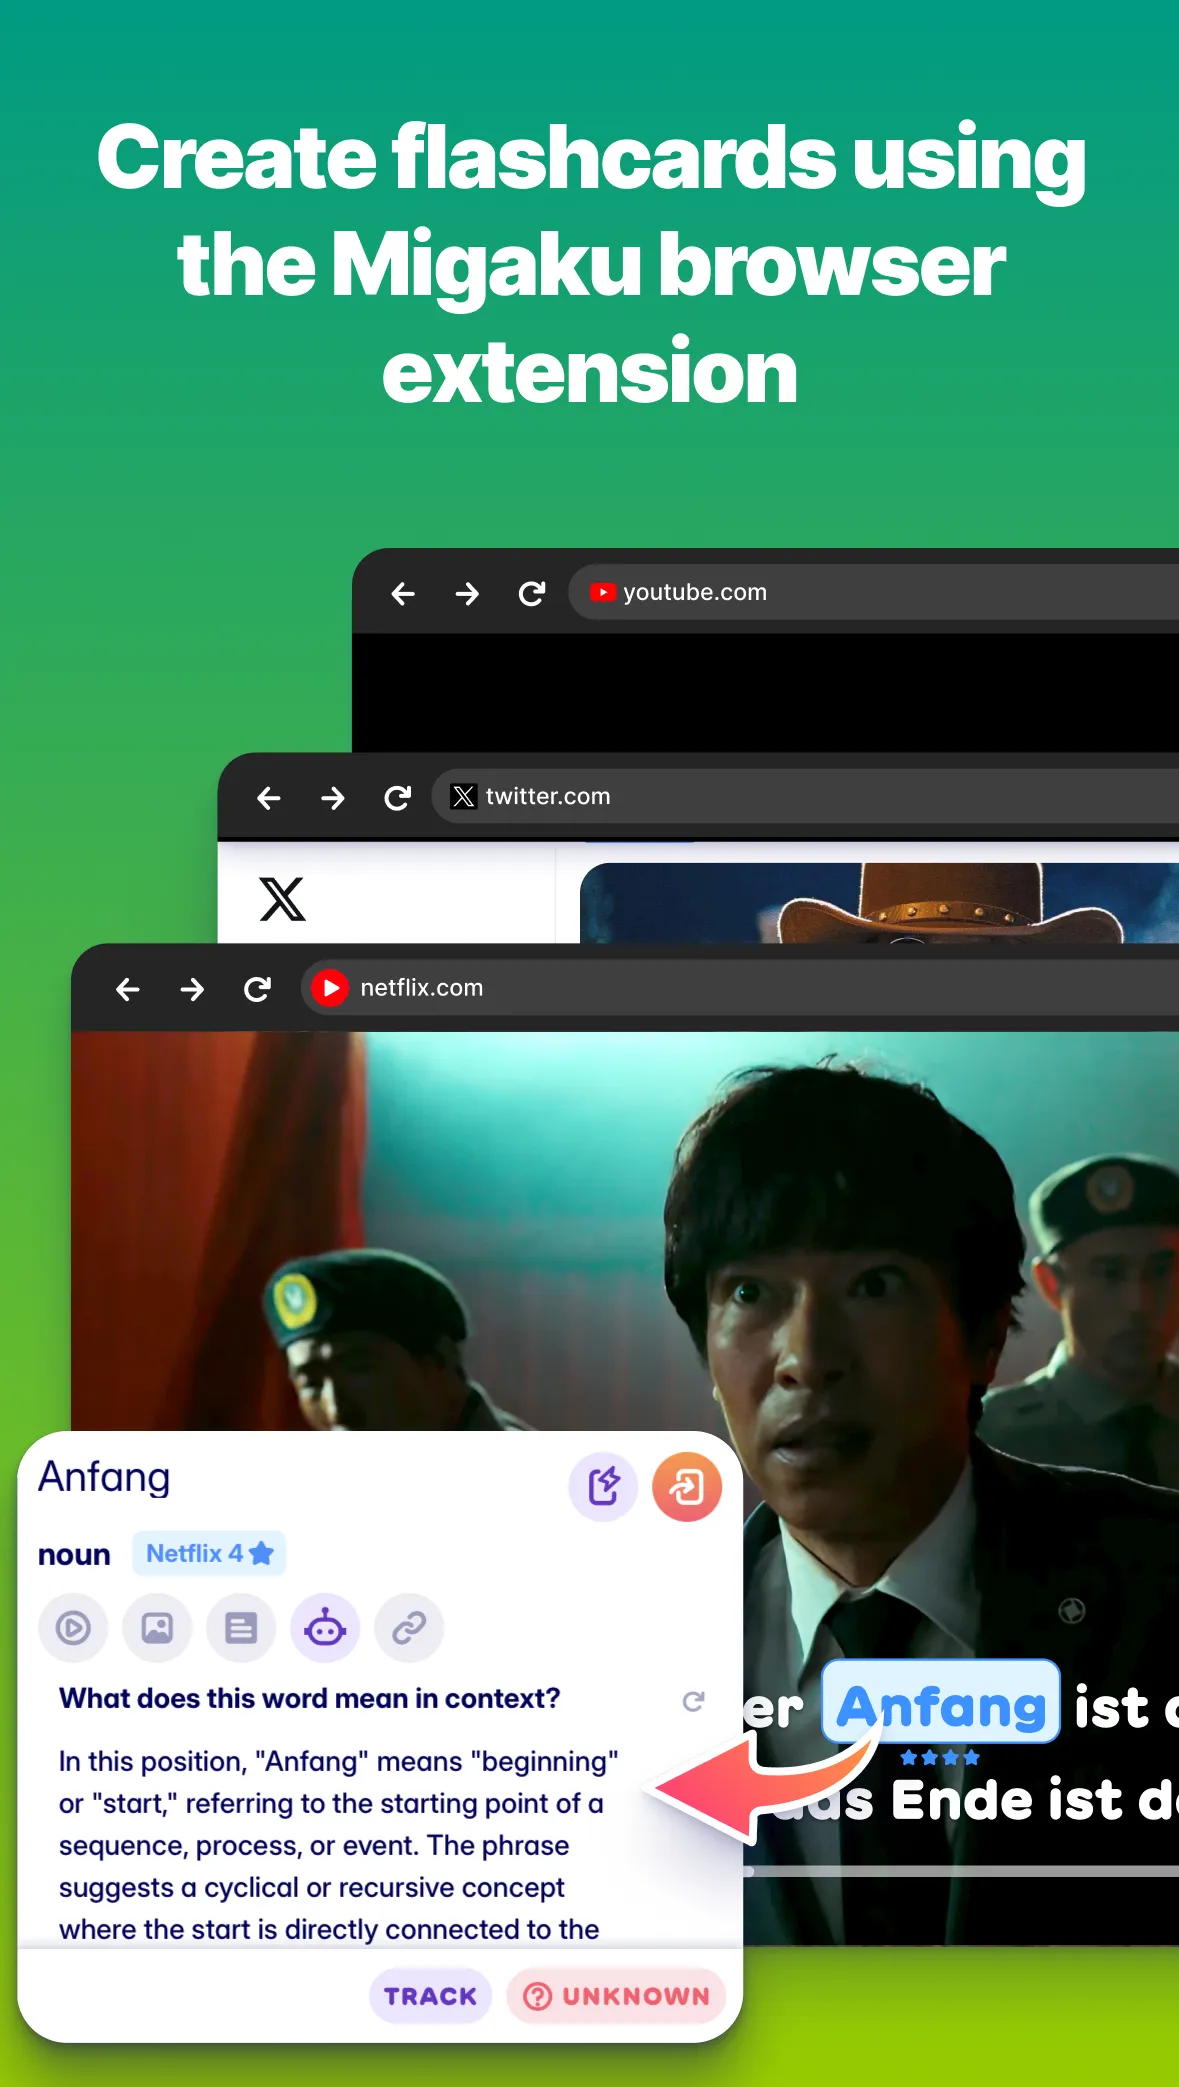The image size is (1179, 2087).
Task: Click the X favicon in twitter.com address bar
Action: [x=463, y=796]
